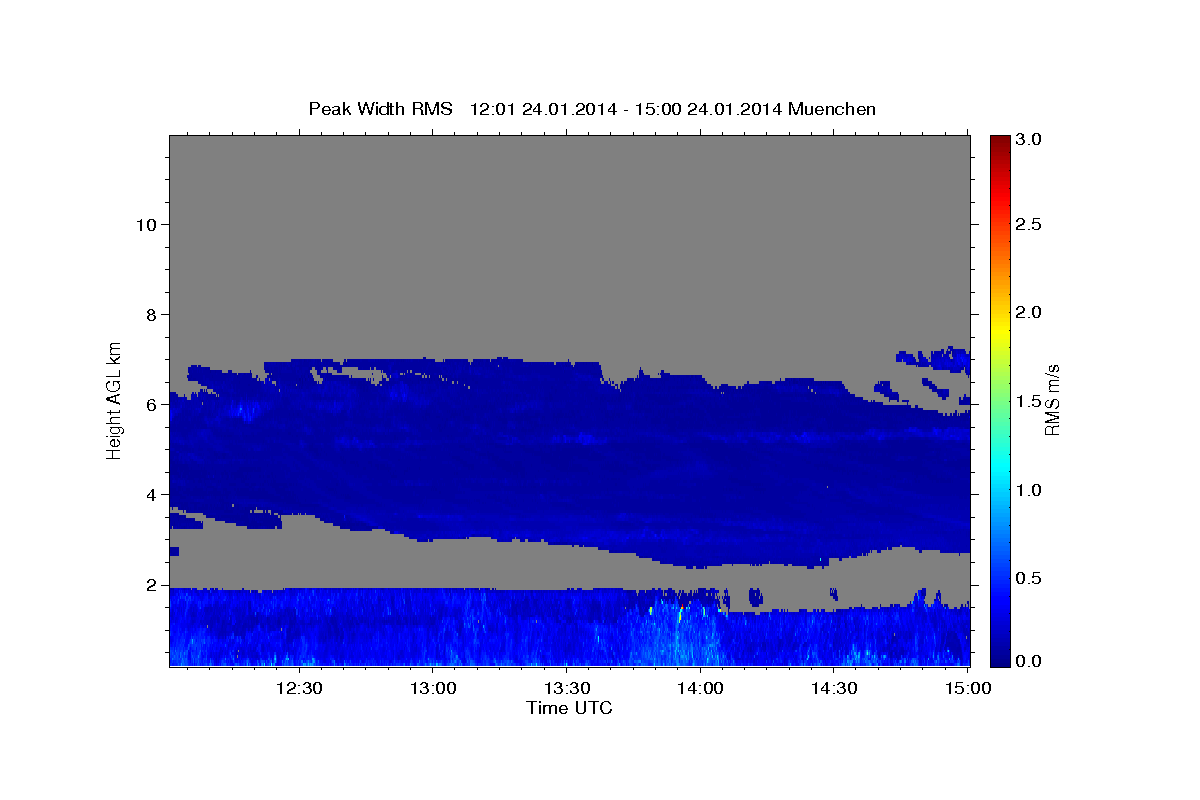
Task: Click the height tick label '4'
Action: [150, 495]
